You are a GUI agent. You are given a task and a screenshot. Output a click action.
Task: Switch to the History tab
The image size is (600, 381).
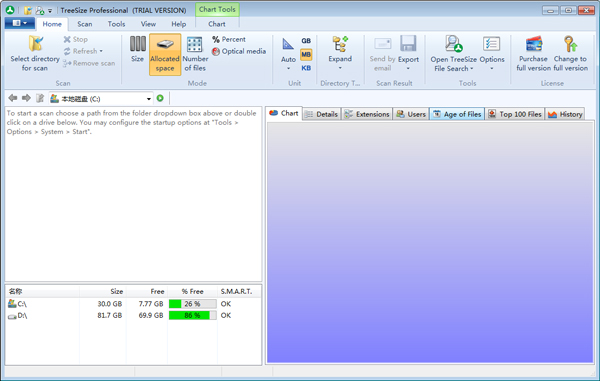click(x=565, y=114)
